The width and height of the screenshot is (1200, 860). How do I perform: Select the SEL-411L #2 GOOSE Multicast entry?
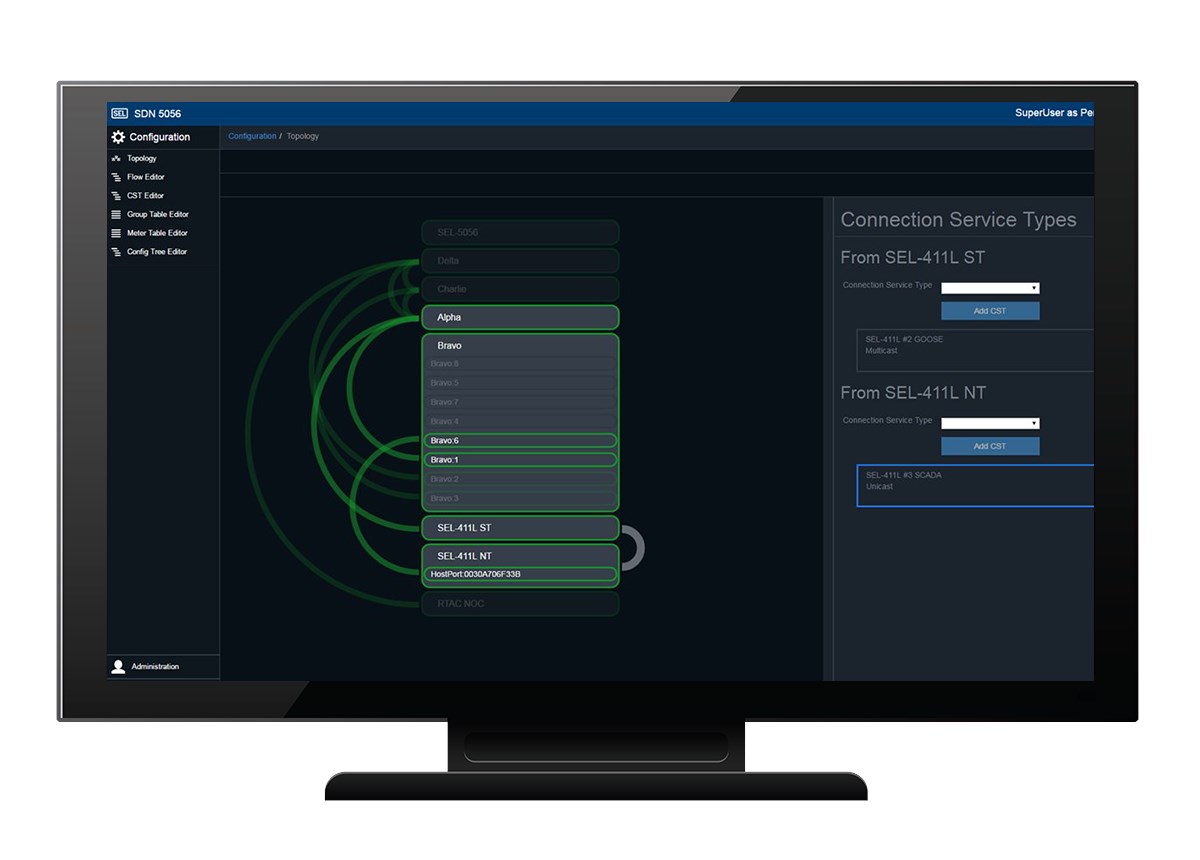[x=975, y=350]
